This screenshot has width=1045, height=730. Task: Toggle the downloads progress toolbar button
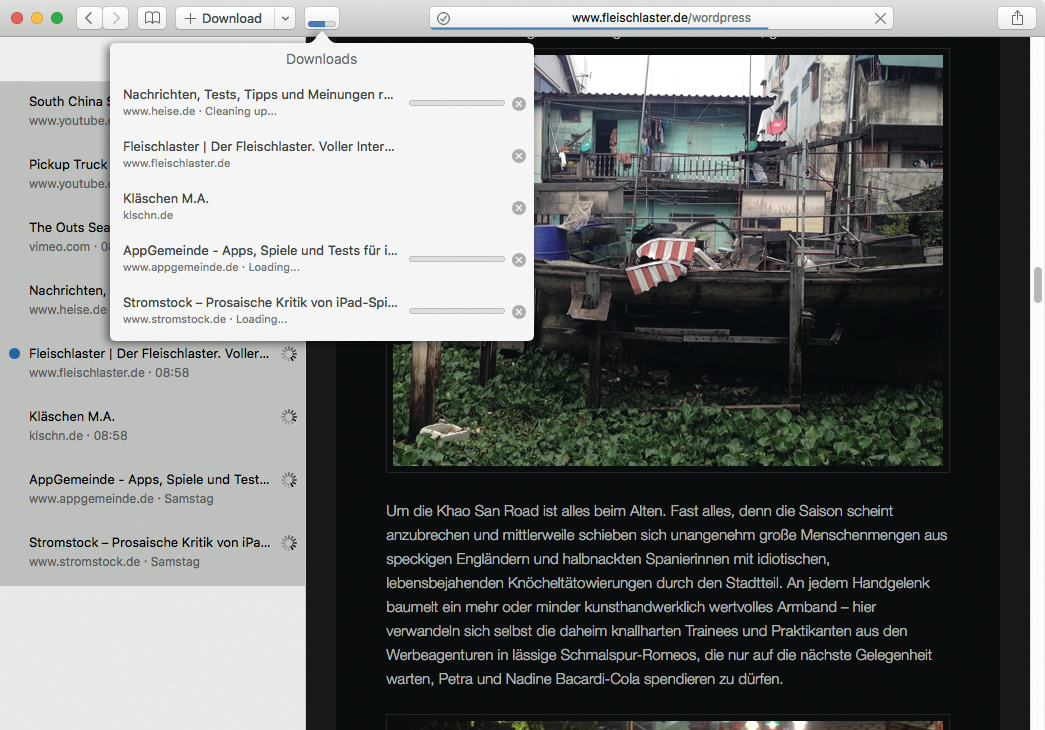322,18
